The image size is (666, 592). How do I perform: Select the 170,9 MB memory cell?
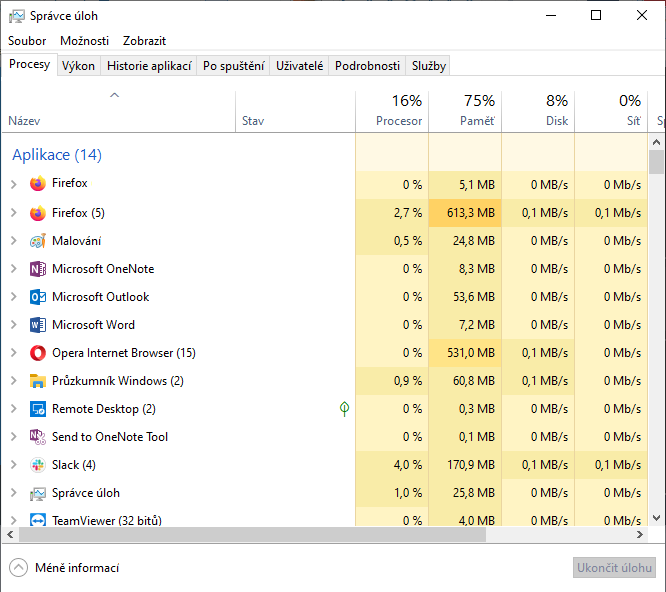pos(465,465)
